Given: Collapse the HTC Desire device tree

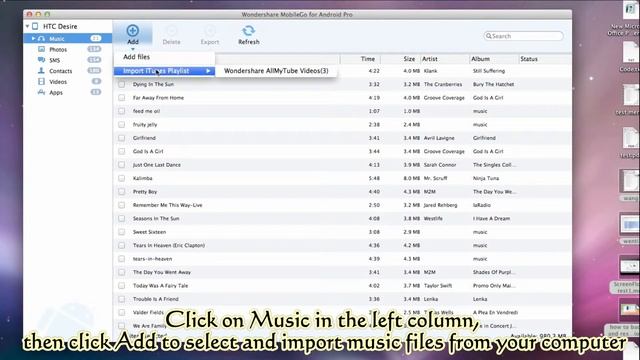Looking at the screenshot, I should (27, 27).
